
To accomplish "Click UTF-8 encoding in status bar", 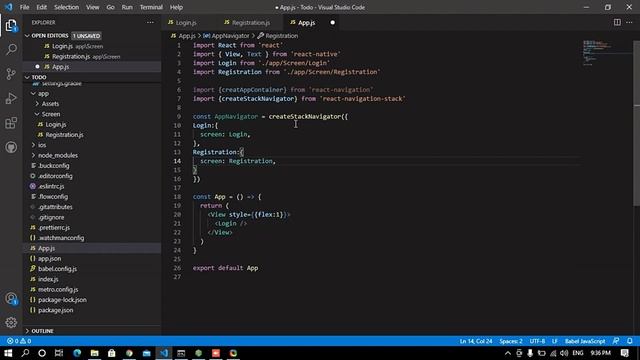I will [537, 341].
